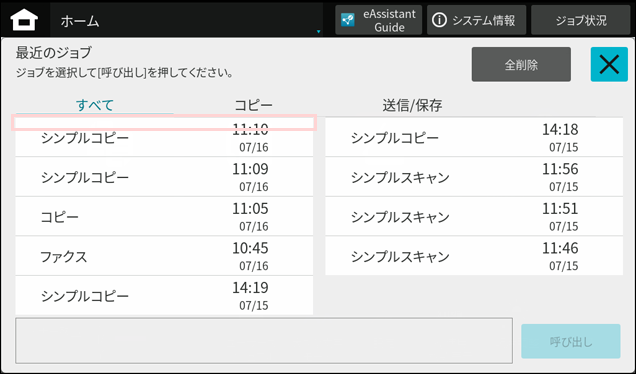The width and height of the screenshot is (636, 374).
Task: Delete all jobs with 全削除
Action: click(x=521, y=64)
